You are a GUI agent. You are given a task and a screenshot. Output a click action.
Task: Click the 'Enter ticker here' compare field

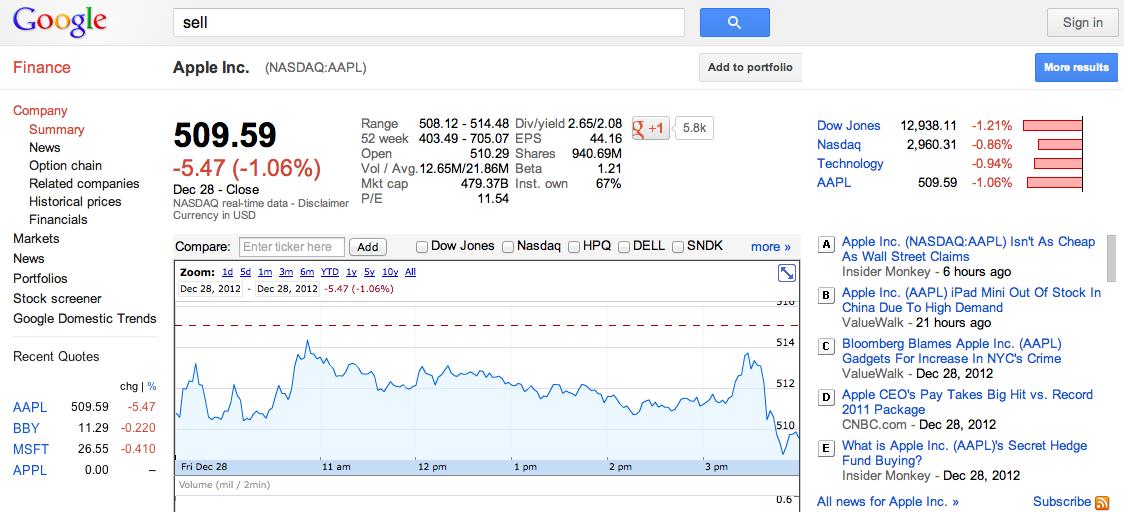[x=292, y=247]
